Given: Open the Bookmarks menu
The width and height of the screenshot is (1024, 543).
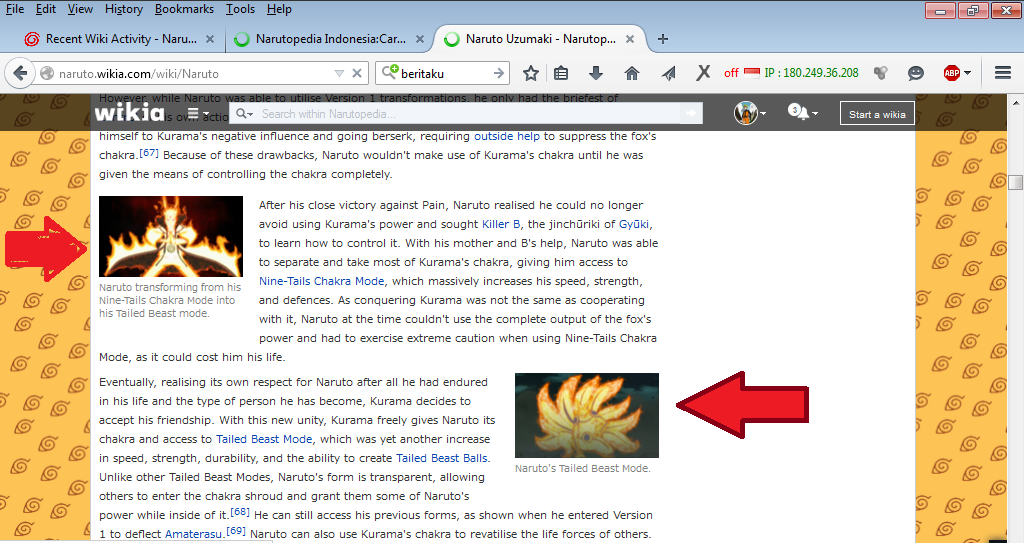Looking at the screenshot, I should [184, 9].
